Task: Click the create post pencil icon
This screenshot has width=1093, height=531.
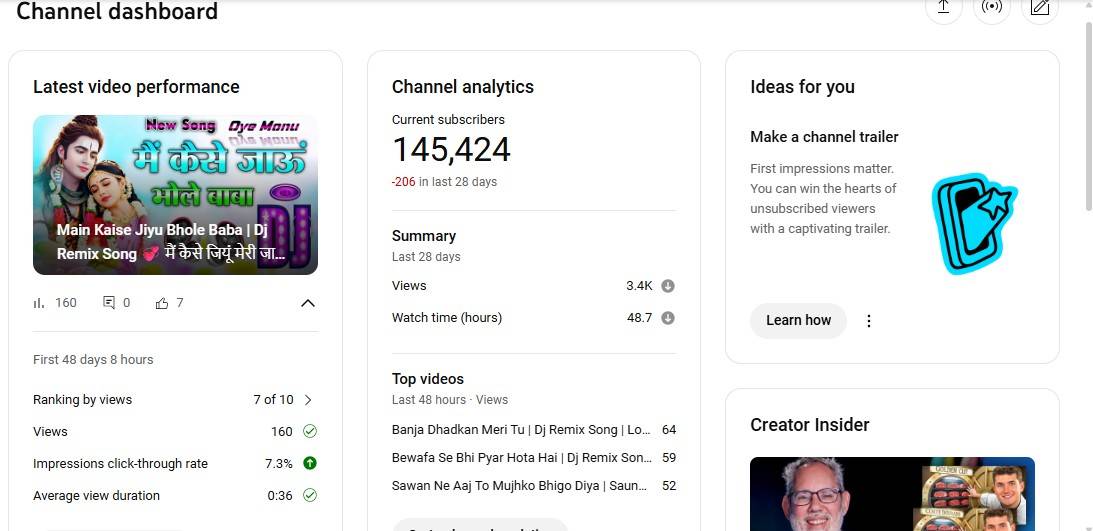Action: point(1040,8)
